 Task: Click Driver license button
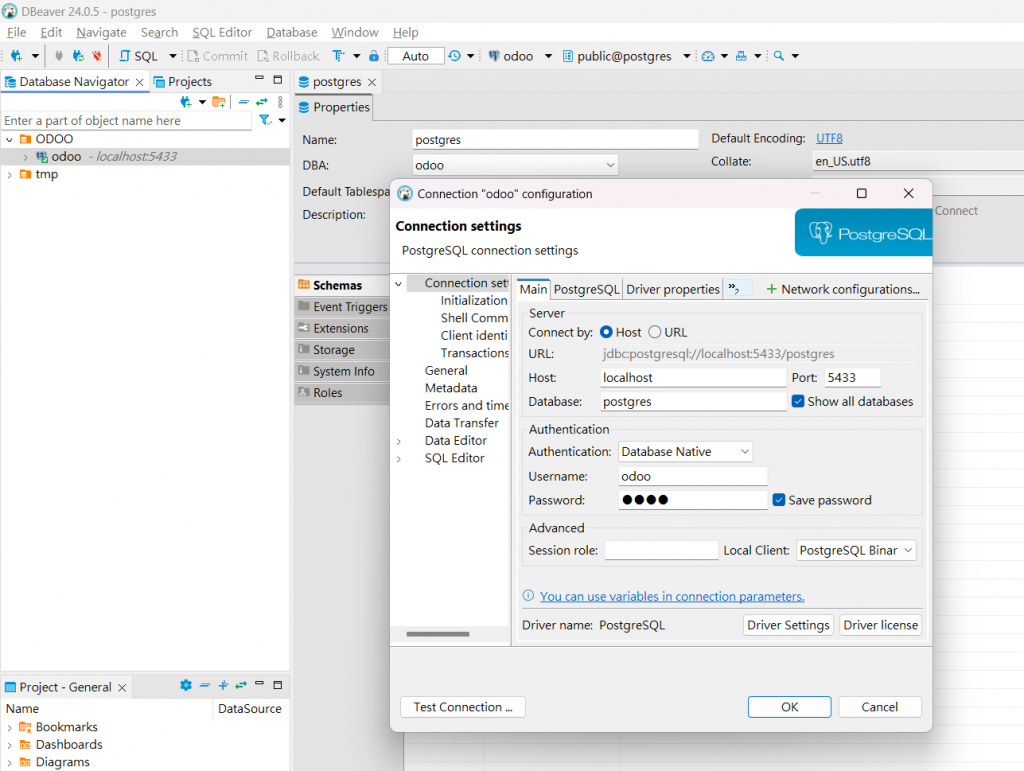pyautogui.click(x=880, y=625)
